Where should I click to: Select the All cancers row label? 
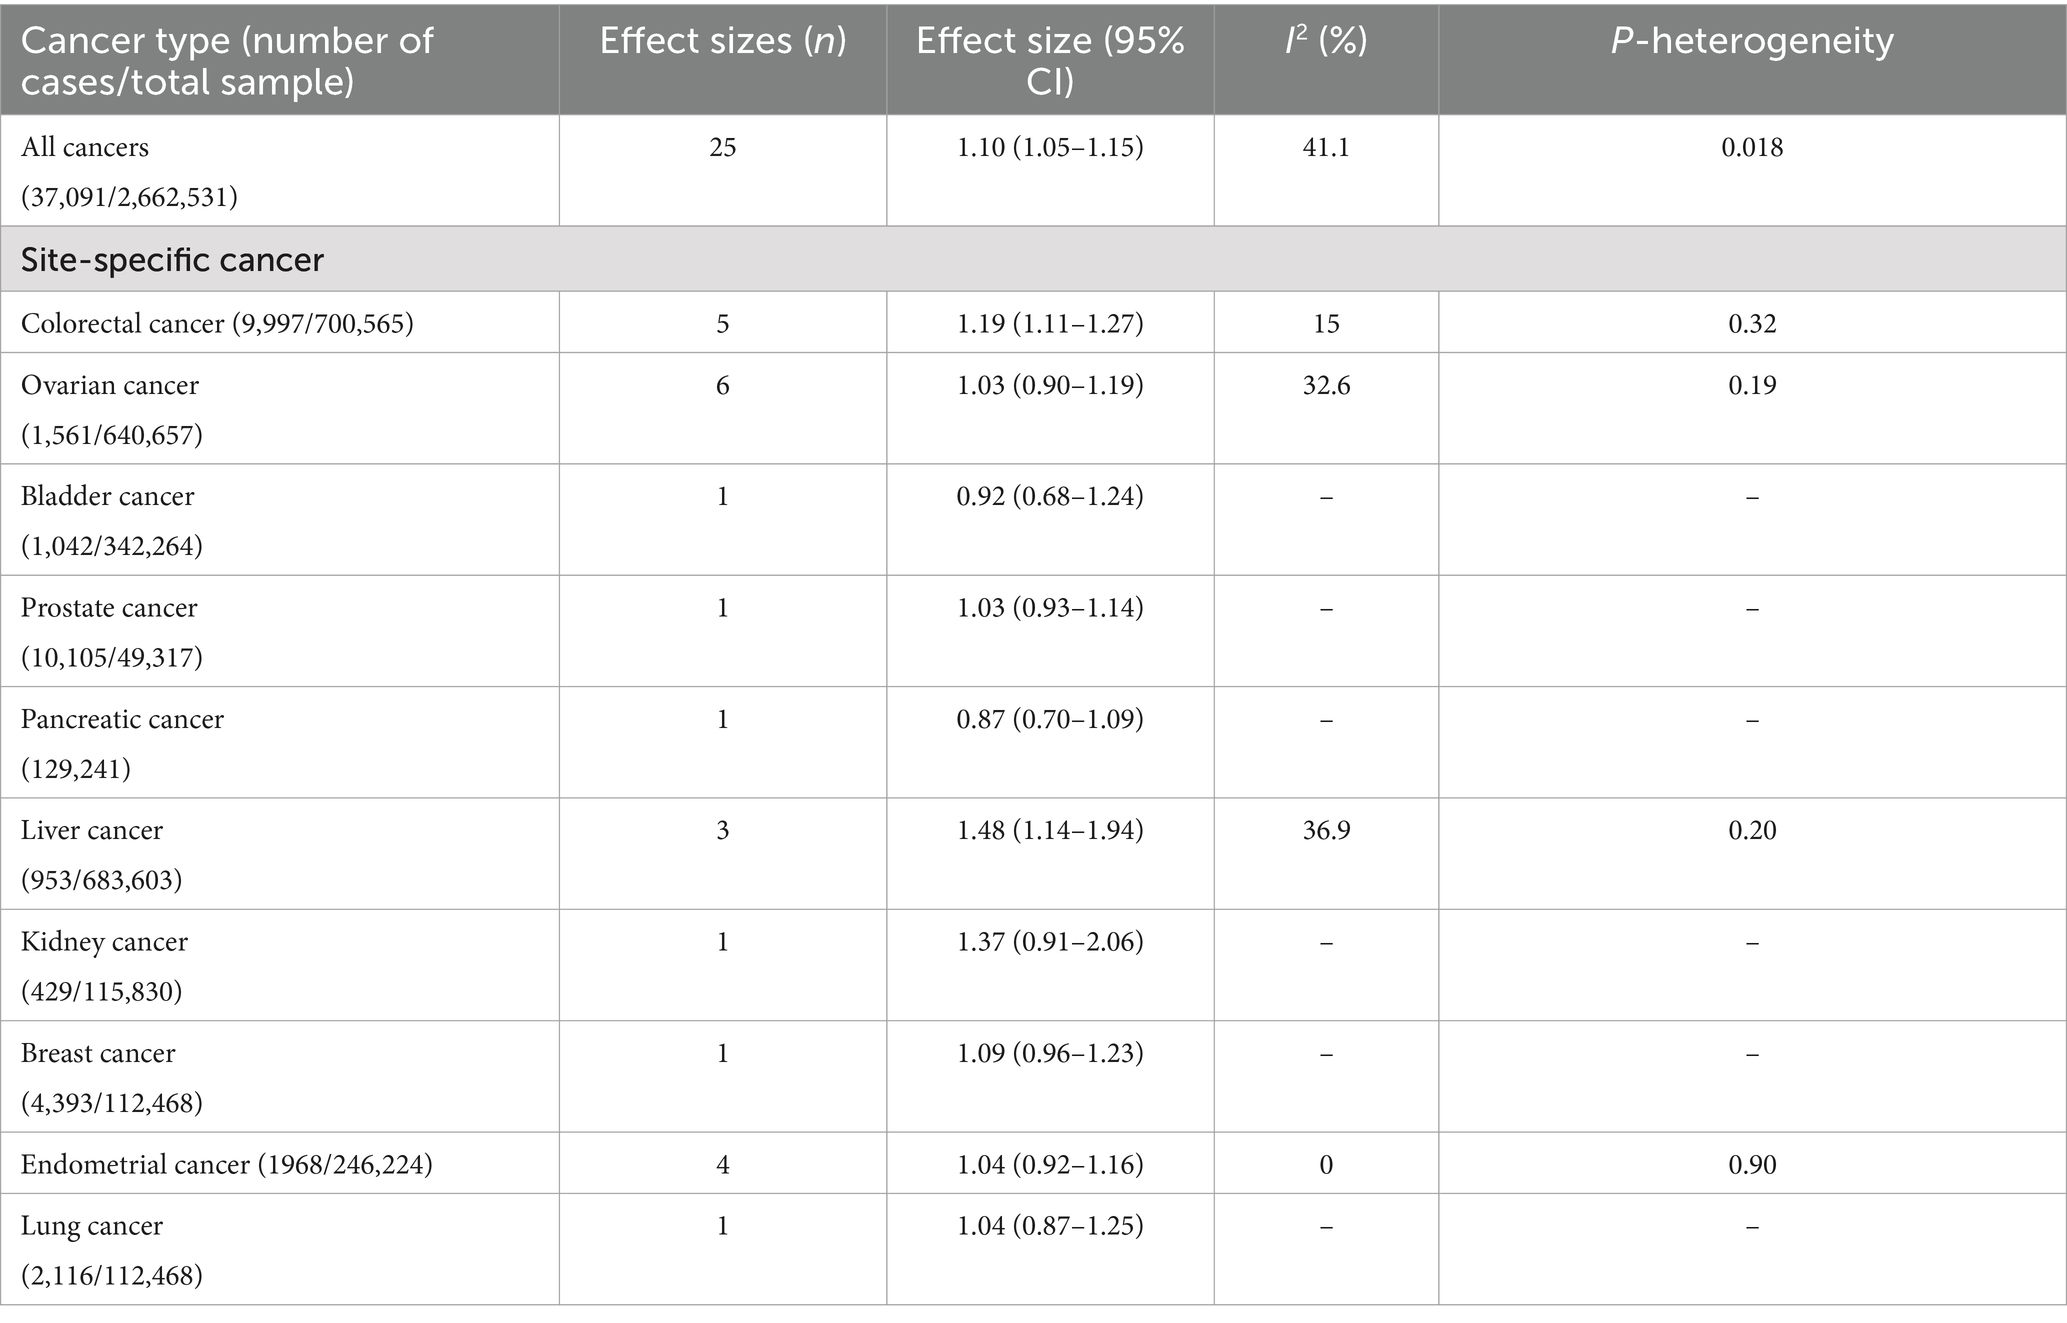pos(130,172)
